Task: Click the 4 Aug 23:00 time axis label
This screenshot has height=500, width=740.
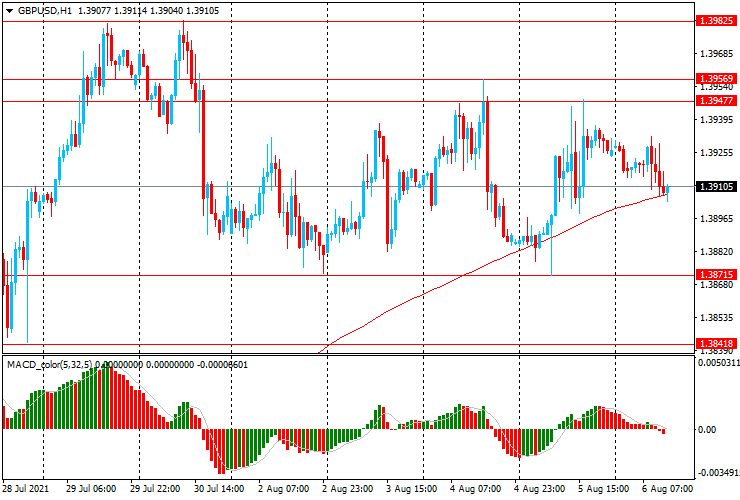Action: (539, 489)
